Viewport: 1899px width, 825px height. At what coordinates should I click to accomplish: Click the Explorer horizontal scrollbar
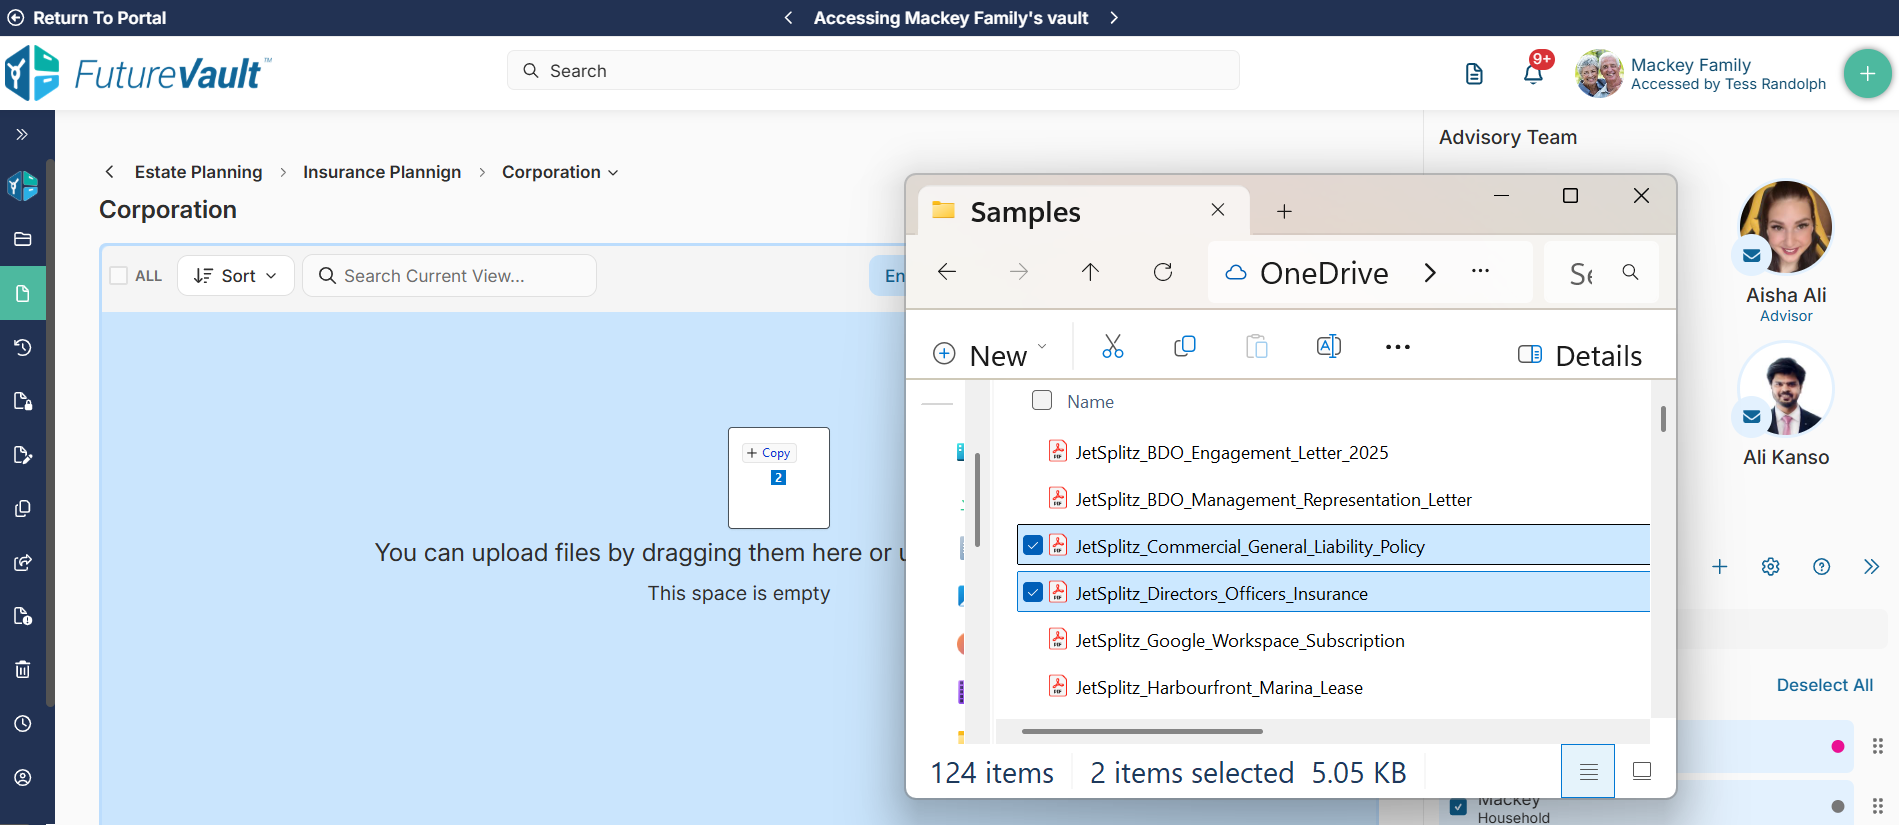pyautogui.click(x=1142, y=731)
